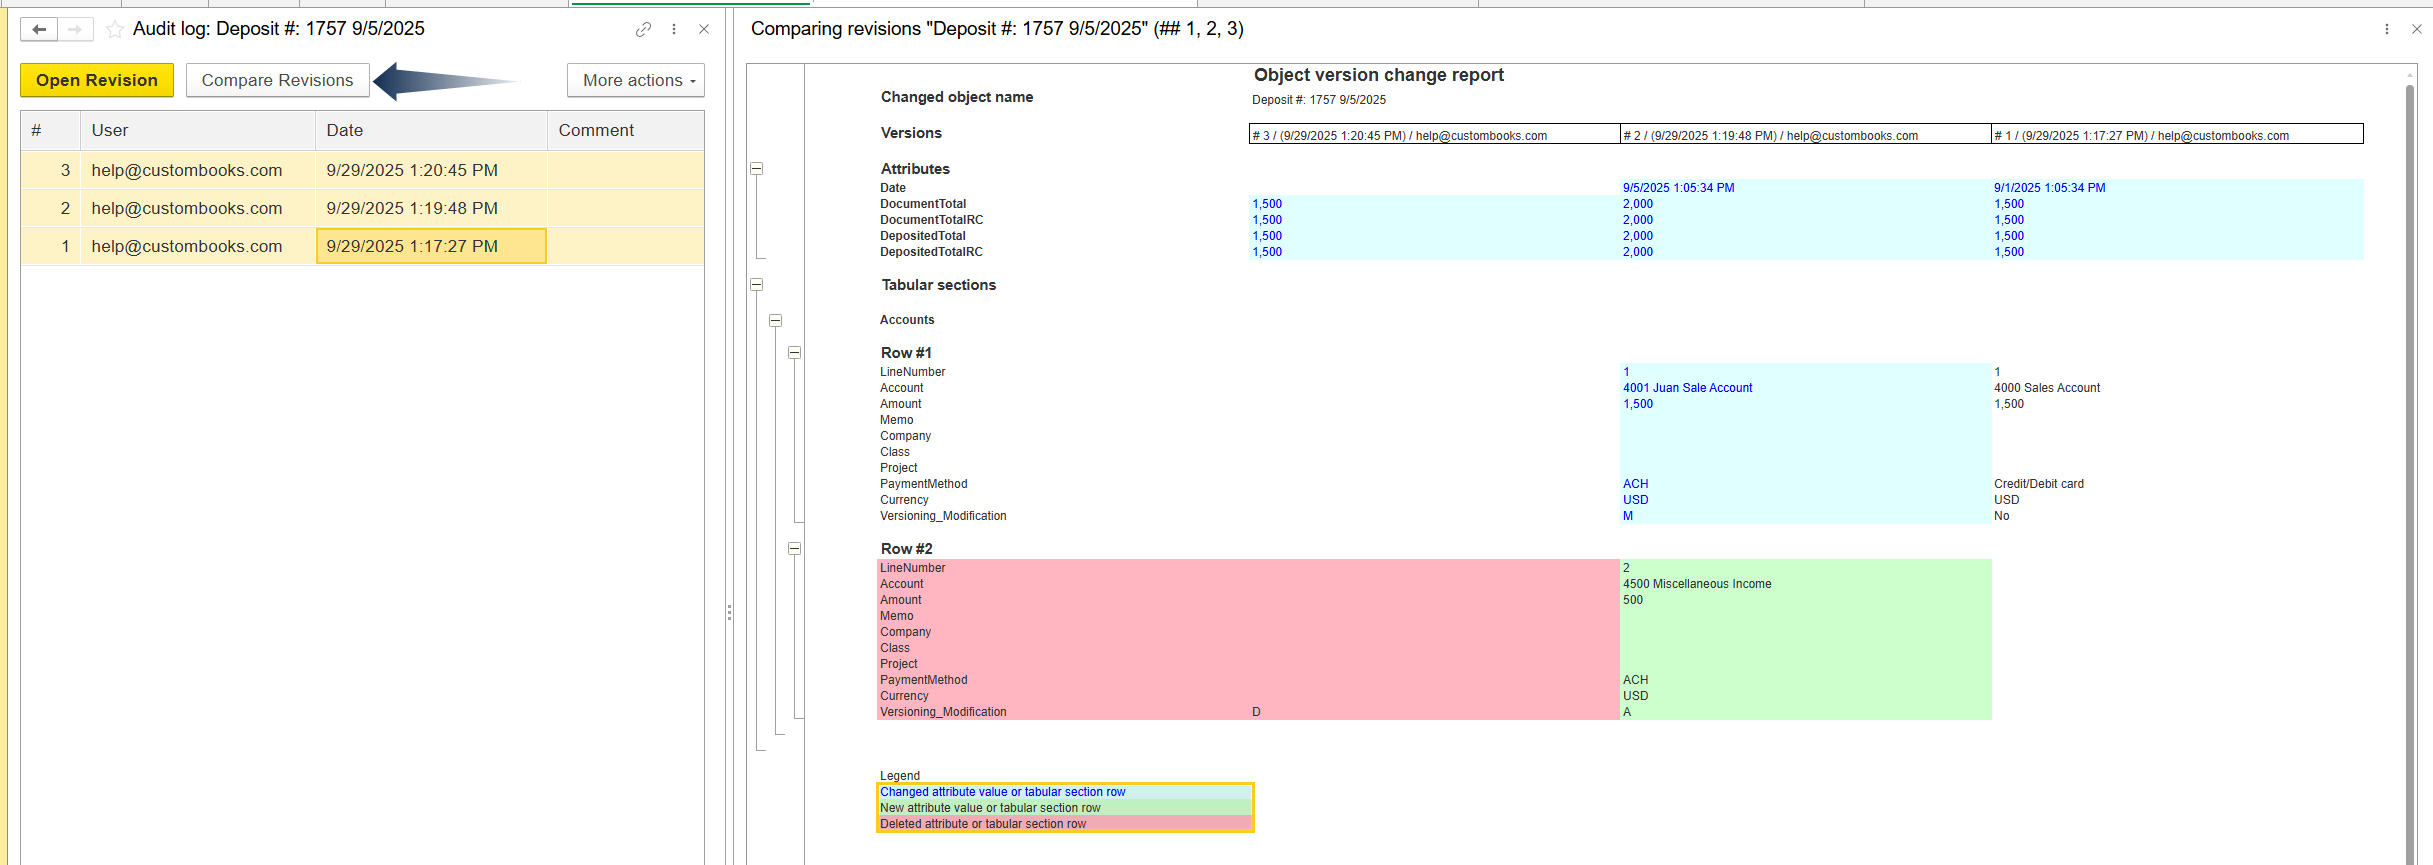Click the Compare Revisions button
2433x865 pixels.
(277, 80)
